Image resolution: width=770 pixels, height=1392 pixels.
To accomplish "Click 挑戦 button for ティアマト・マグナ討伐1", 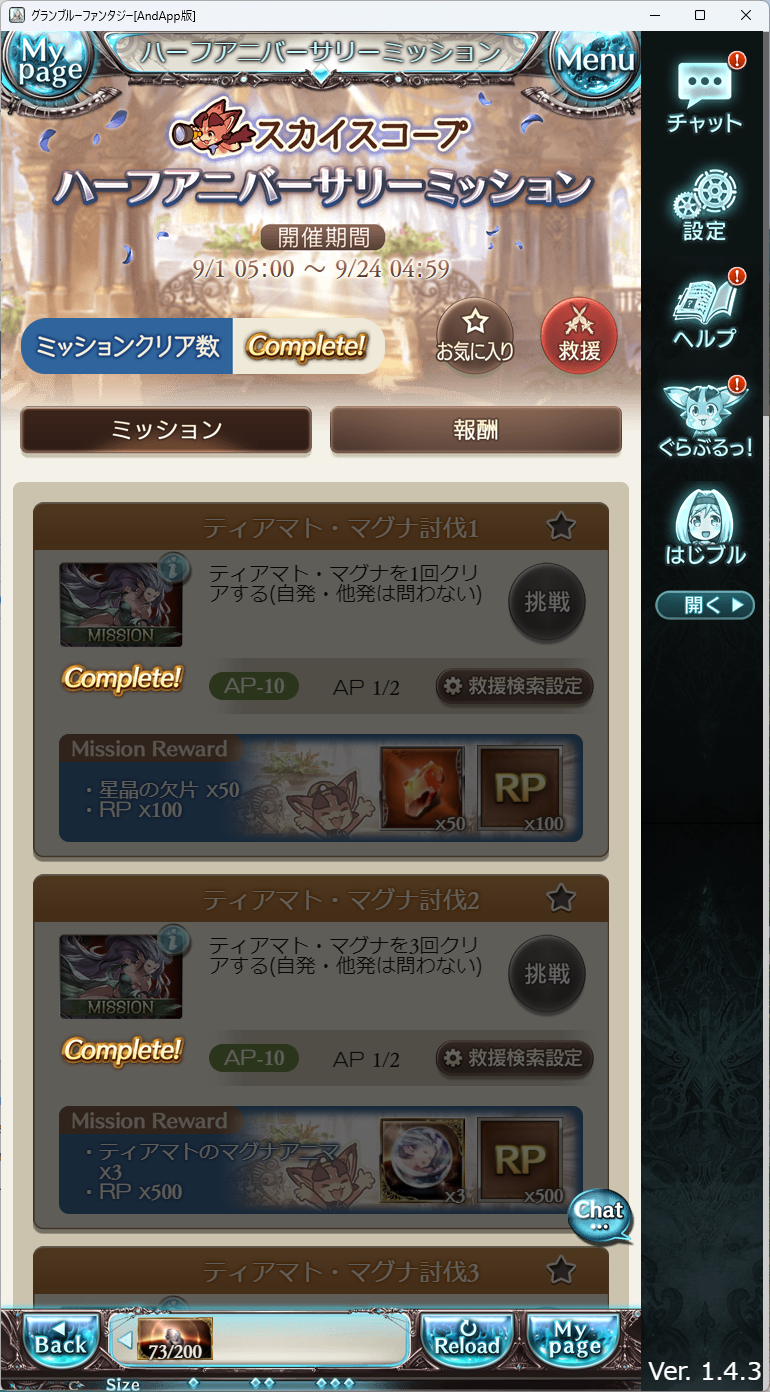I will click(x=547, y=602).
